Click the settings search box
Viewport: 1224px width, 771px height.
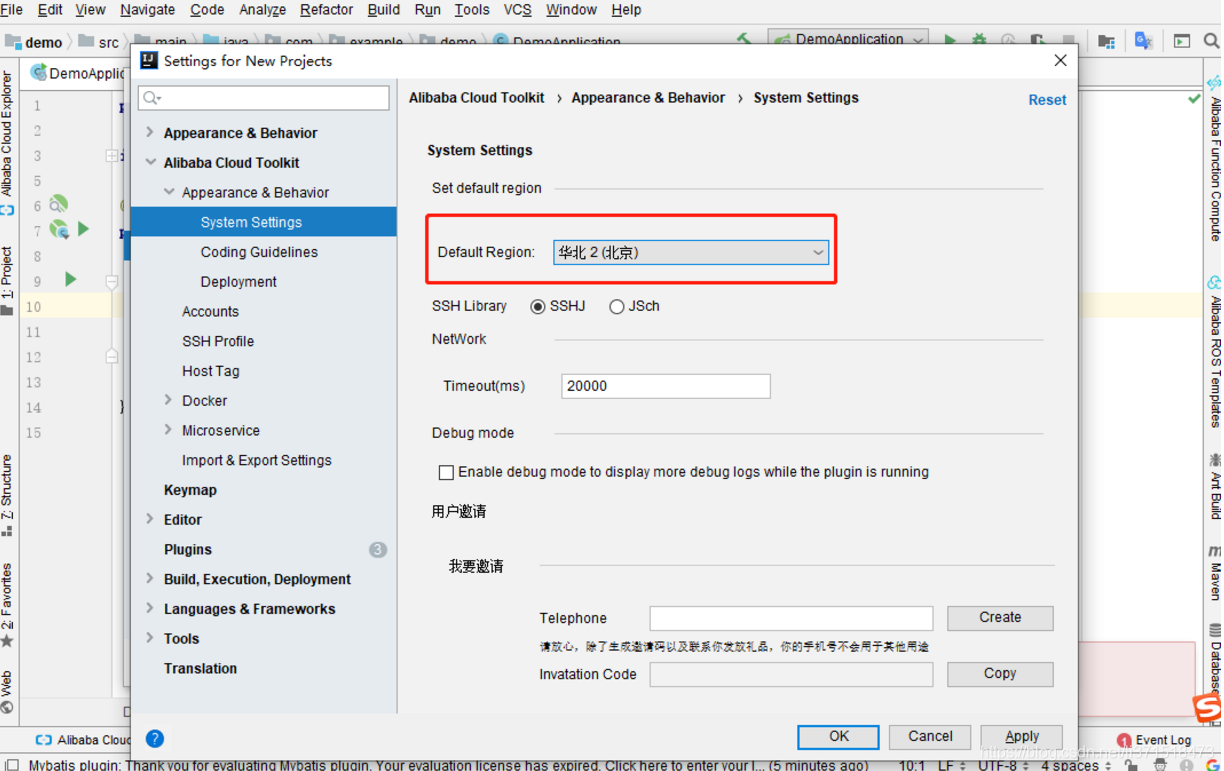click(264, 98)
